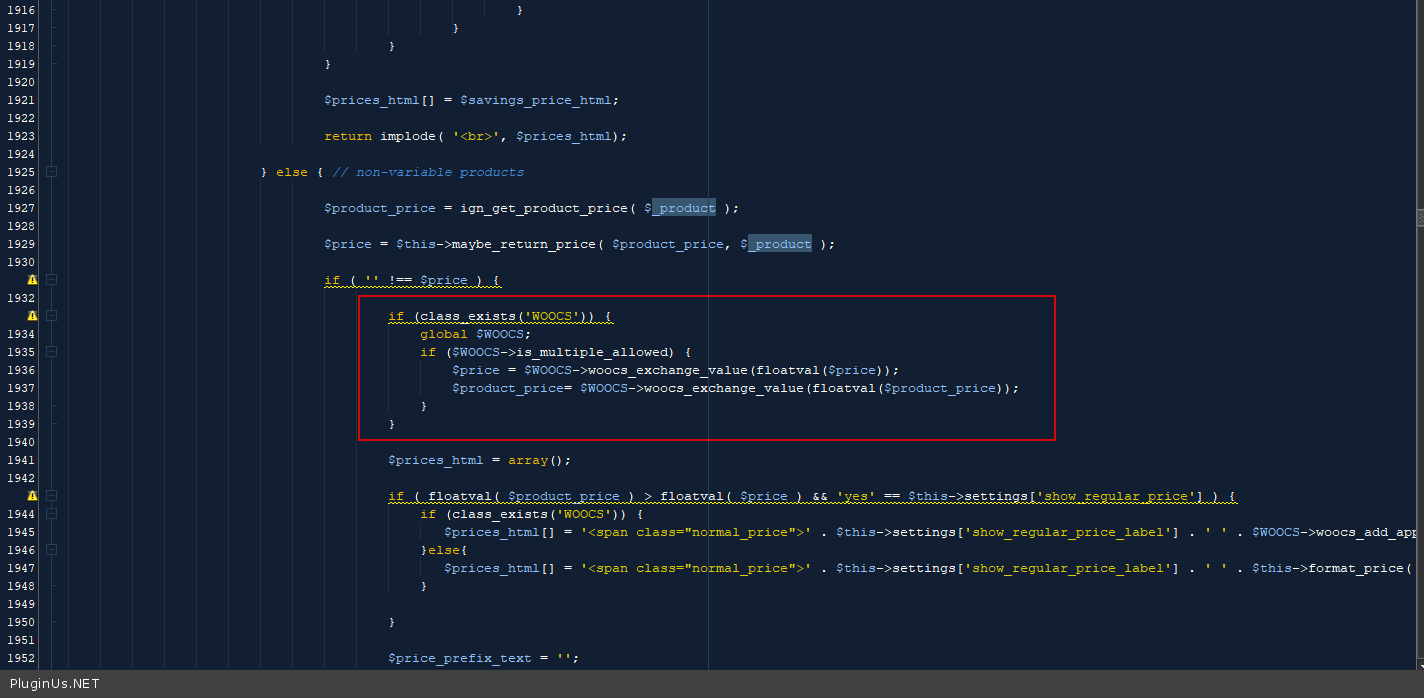Click the is_multiple_allowed property
This screenshot has height=698, width=1424.
[596, 352]
